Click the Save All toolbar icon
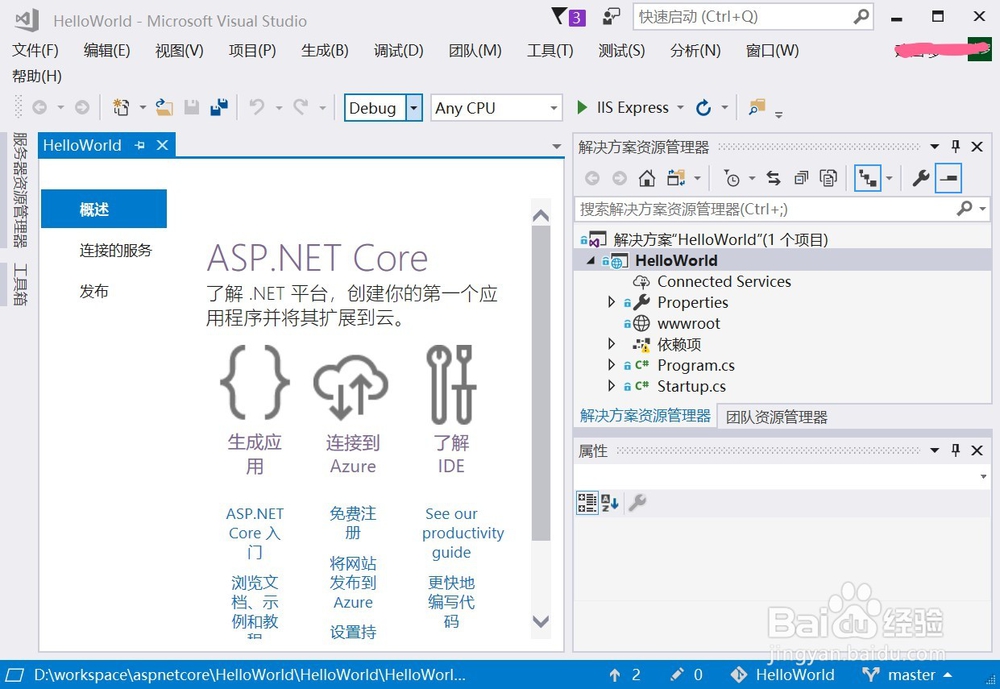This screenshot has height=689, width=1000. pos(219,107)
